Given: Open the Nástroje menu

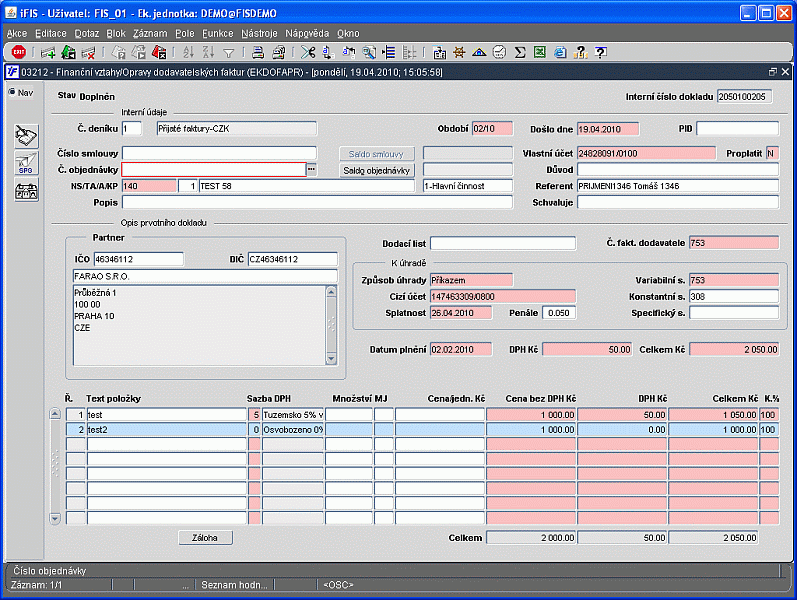Looking at the screenshot, I should [x=259, y=33].
